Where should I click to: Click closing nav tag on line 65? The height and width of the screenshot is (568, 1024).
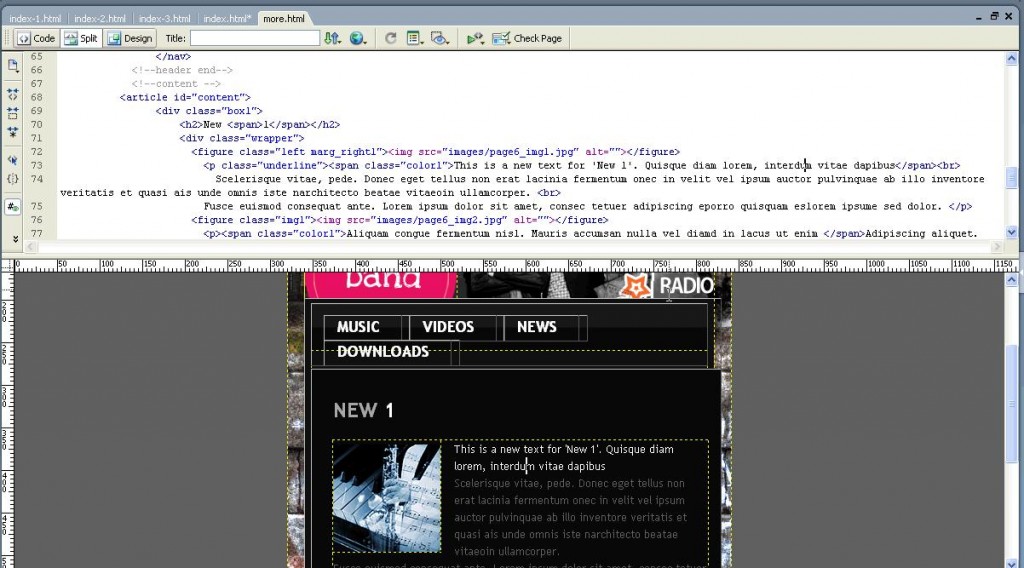[x=173, y=57]
